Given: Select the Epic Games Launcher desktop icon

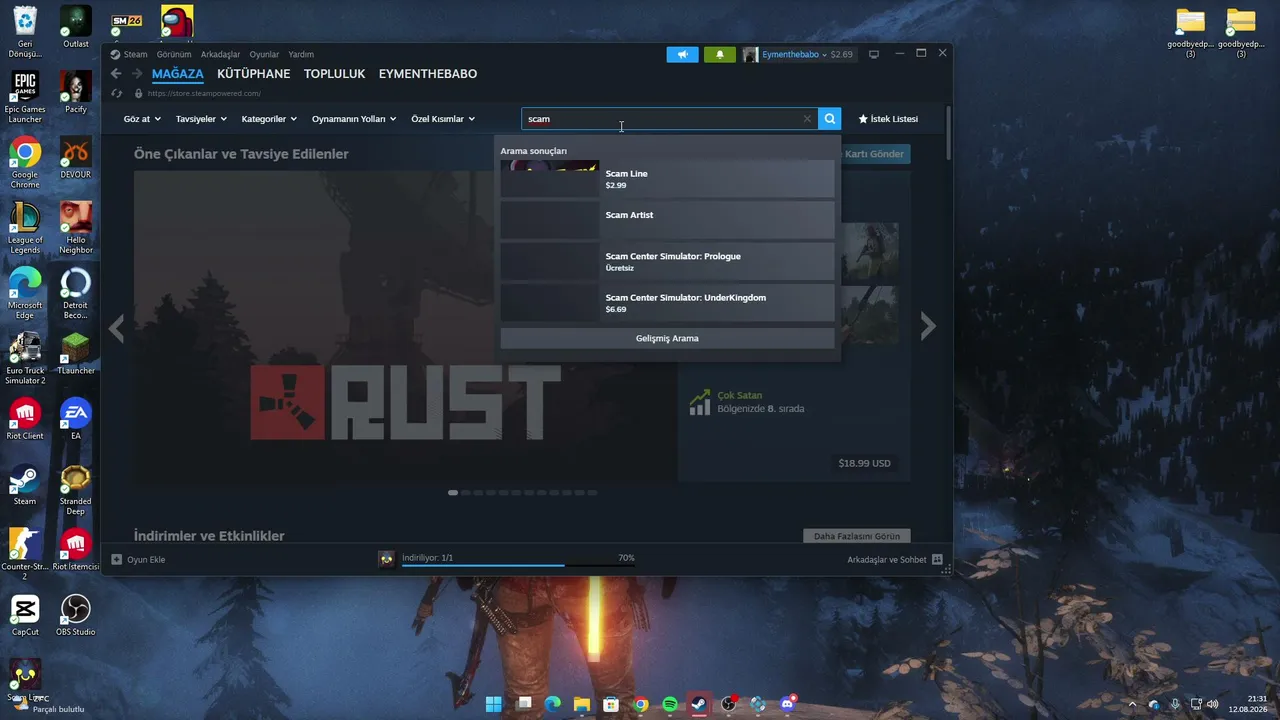Looking at the screenshot, I should tap(25, 97).
